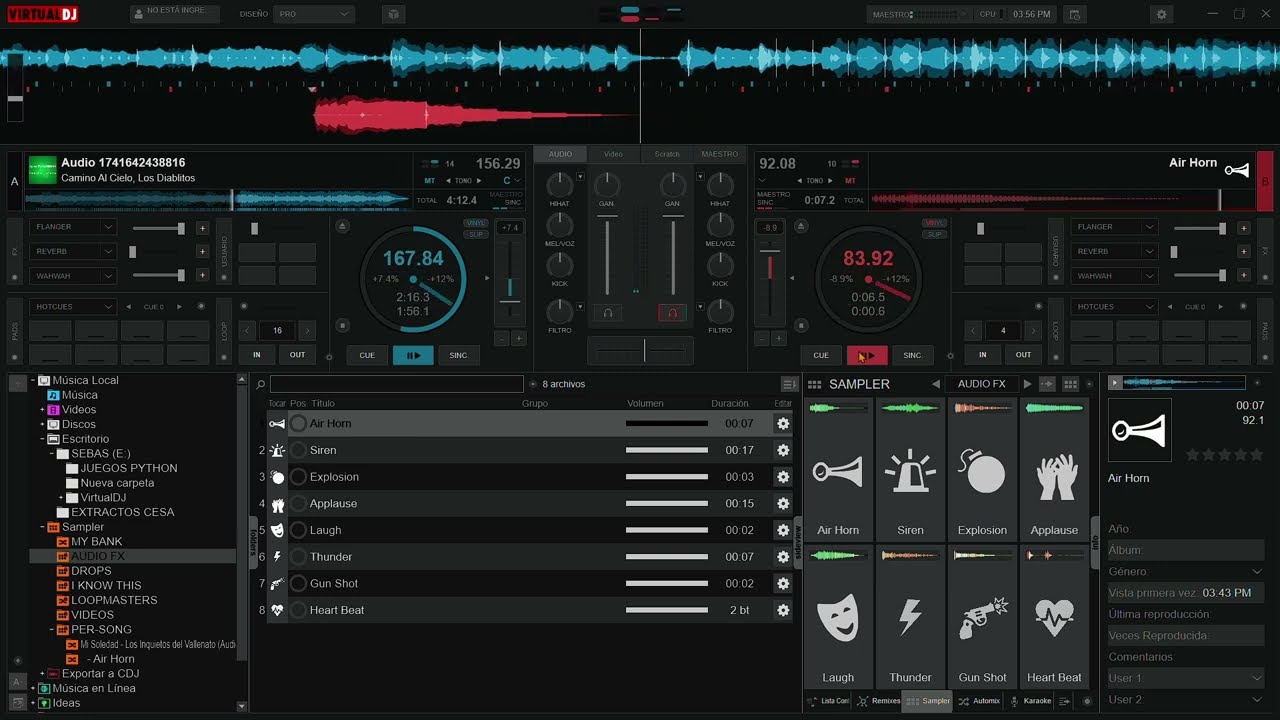Click the Air Horn cover art thumbnail
The image size is (1280, 720).
pyautogui.click(x=1140, y=430)
